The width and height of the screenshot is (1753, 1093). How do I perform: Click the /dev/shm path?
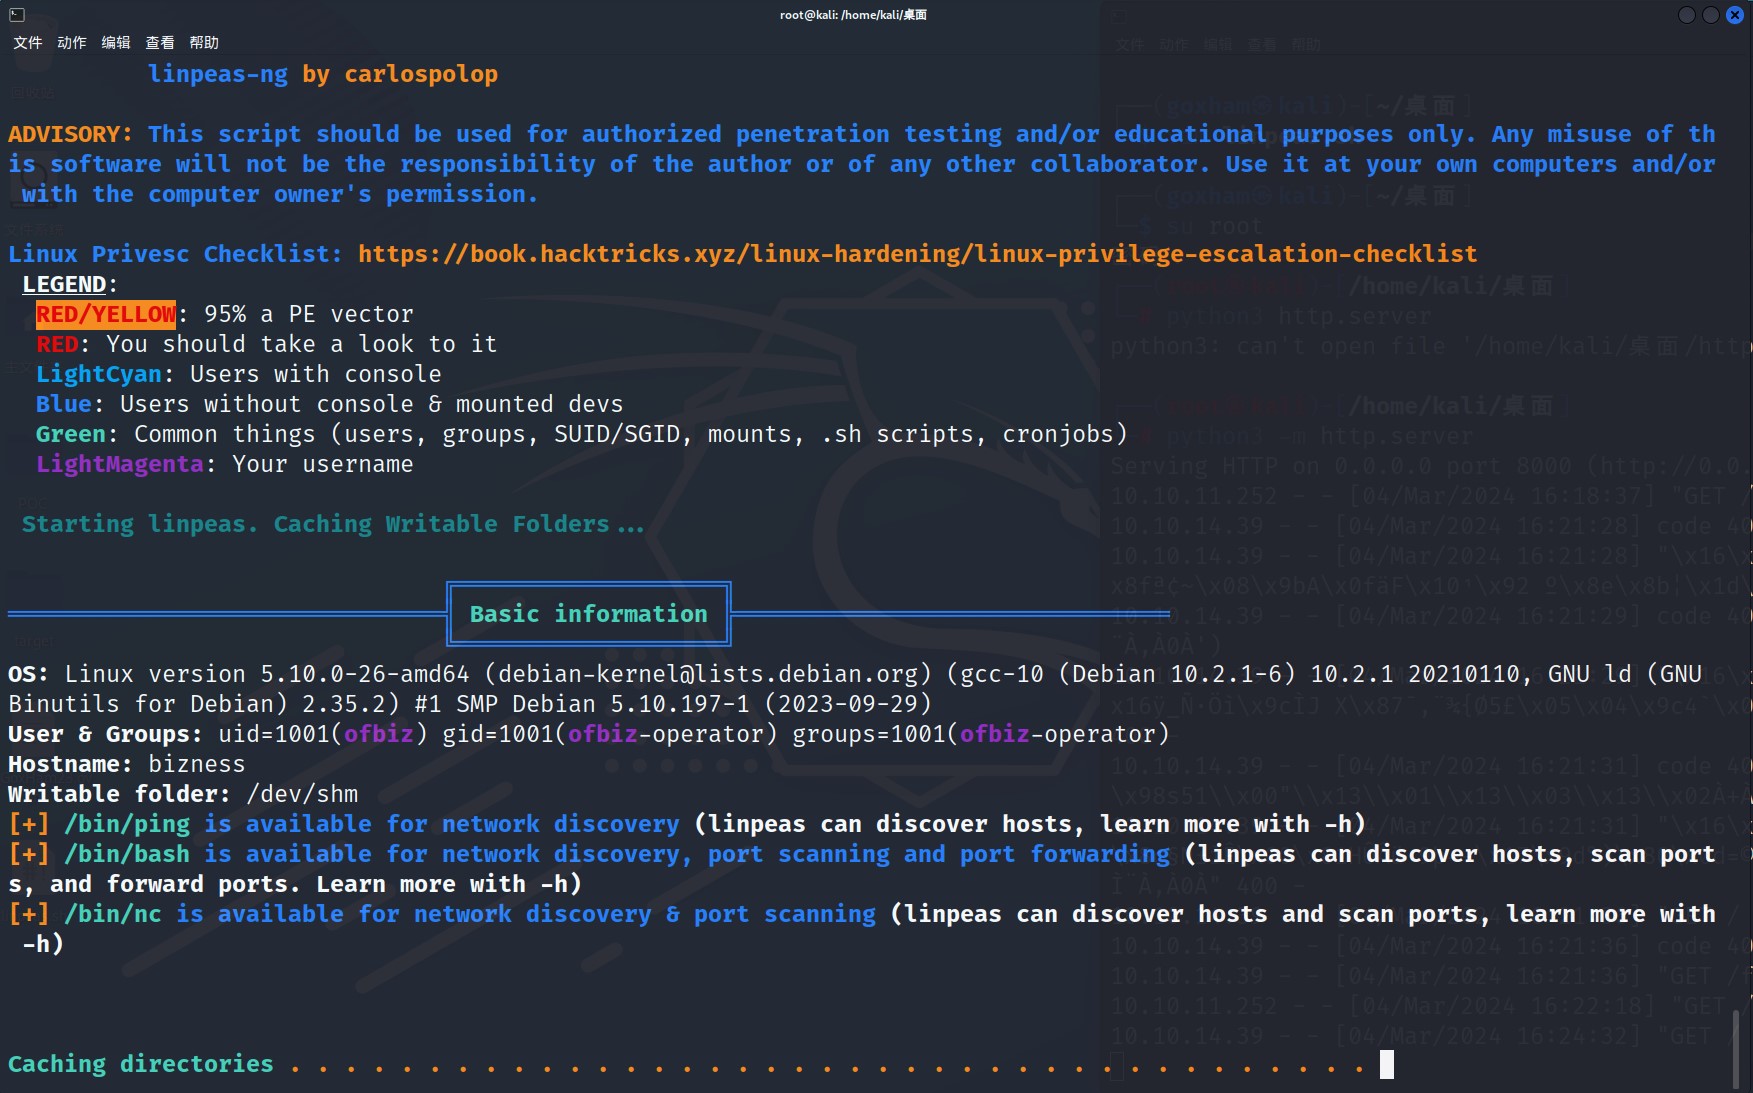coord(302,794)
